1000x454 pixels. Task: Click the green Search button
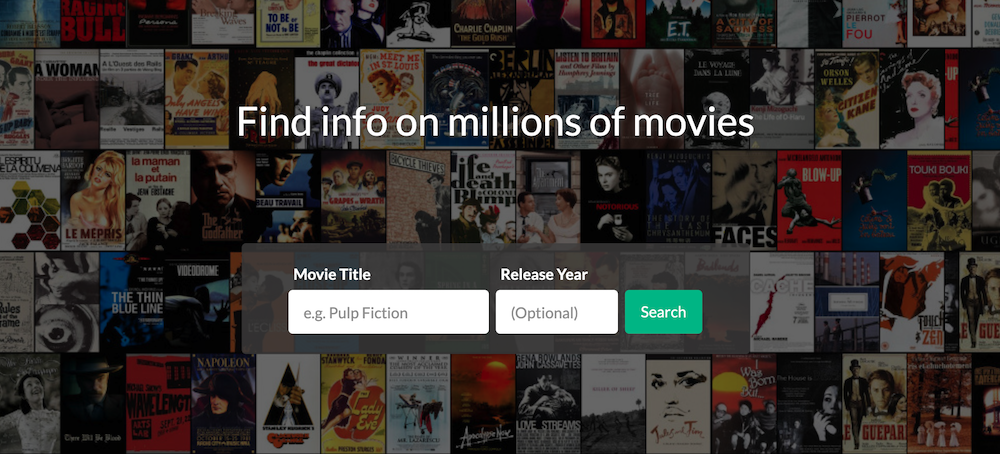point(663,312)
